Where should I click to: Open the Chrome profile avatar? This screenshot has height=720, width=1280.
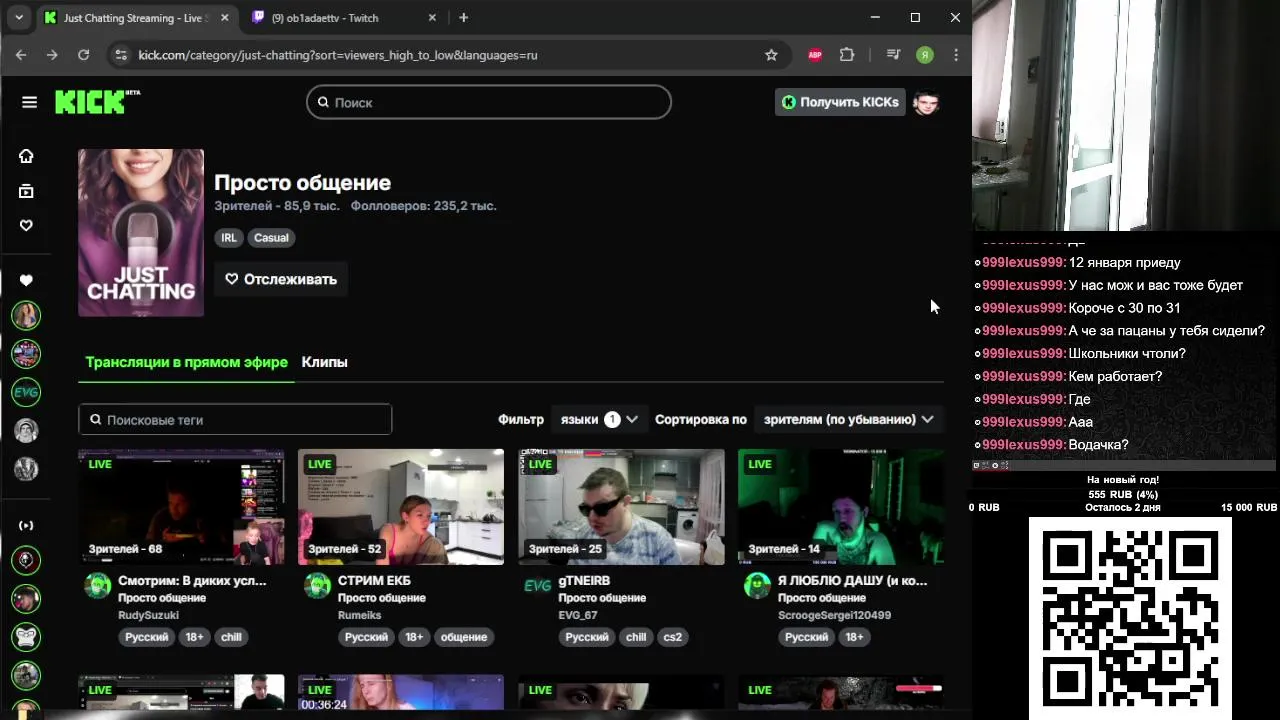(925, 55)
